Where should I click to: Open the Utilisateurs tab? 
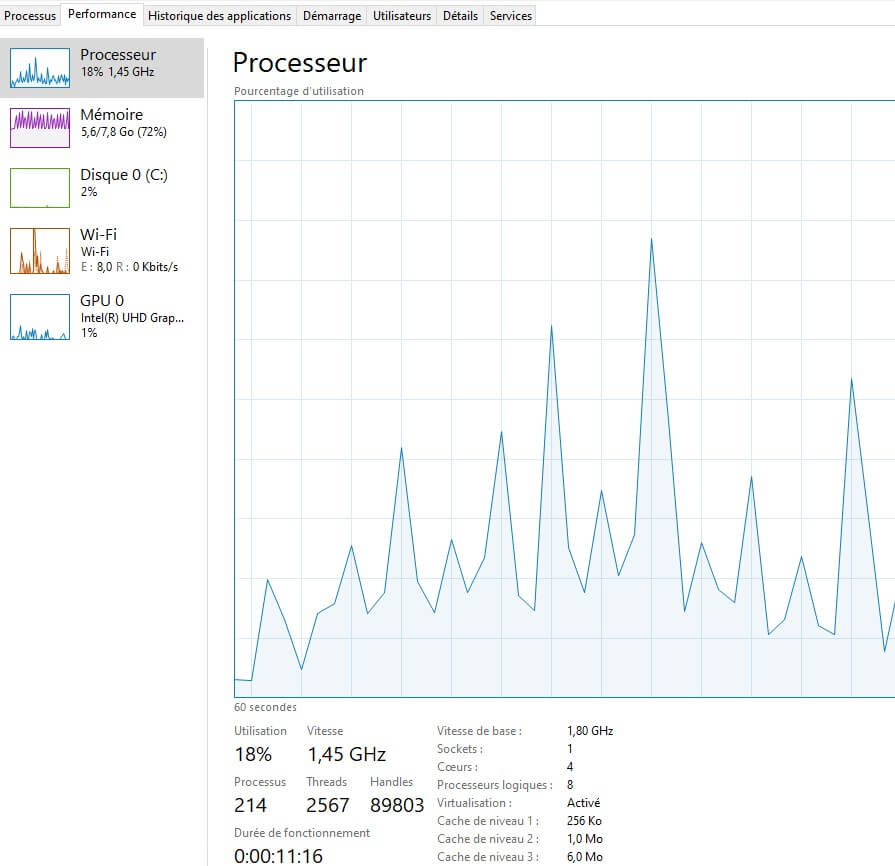point(402,16)
